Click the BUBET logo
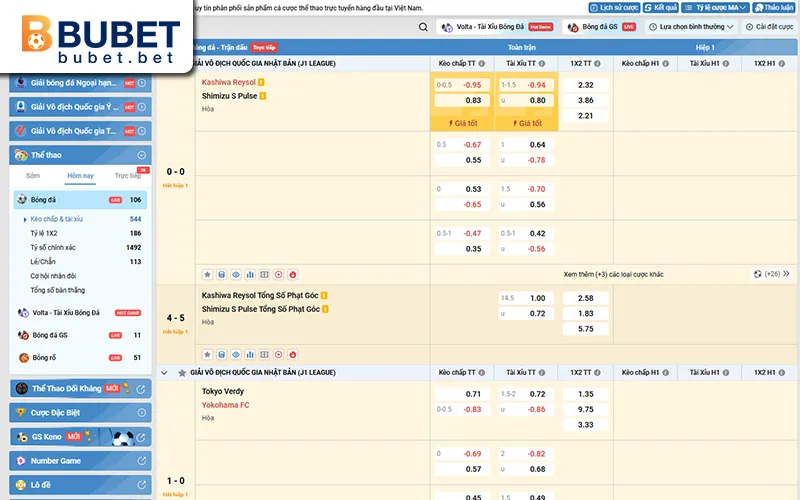 pos(101,38)
